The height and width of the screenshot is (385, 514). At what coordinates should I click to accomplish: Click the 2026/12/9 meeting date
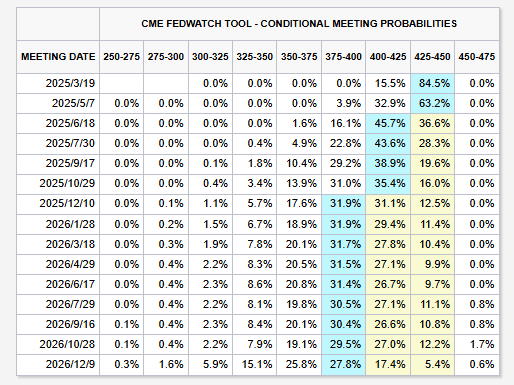click(70, 364)
